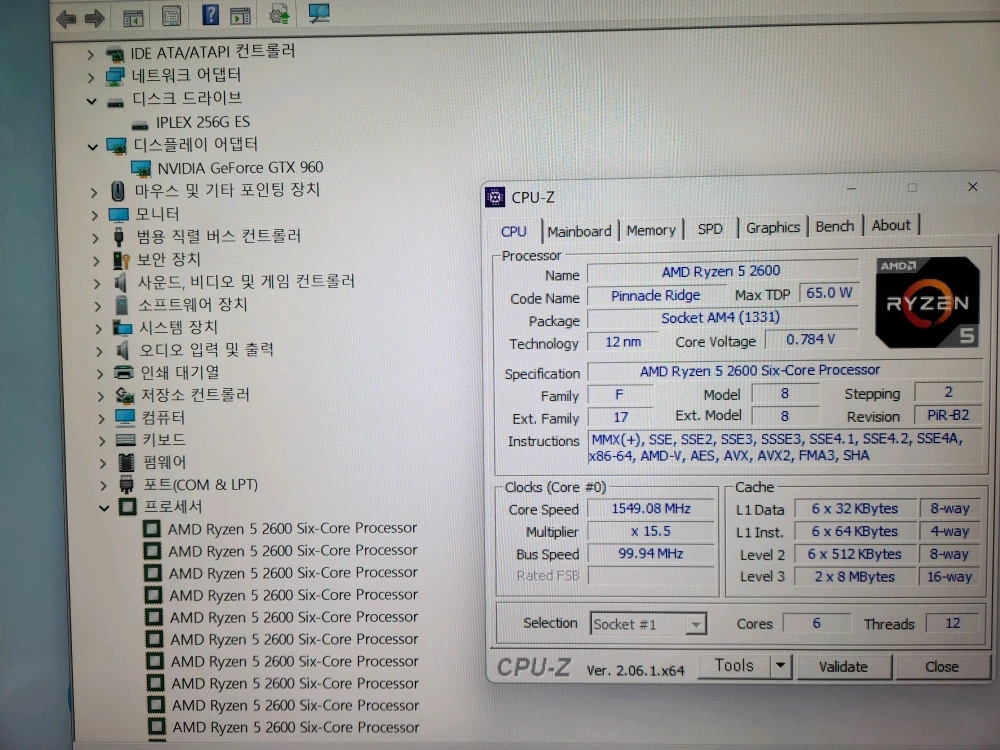
Task: Click the Multiplier value x 15.5
Action: 651,531
